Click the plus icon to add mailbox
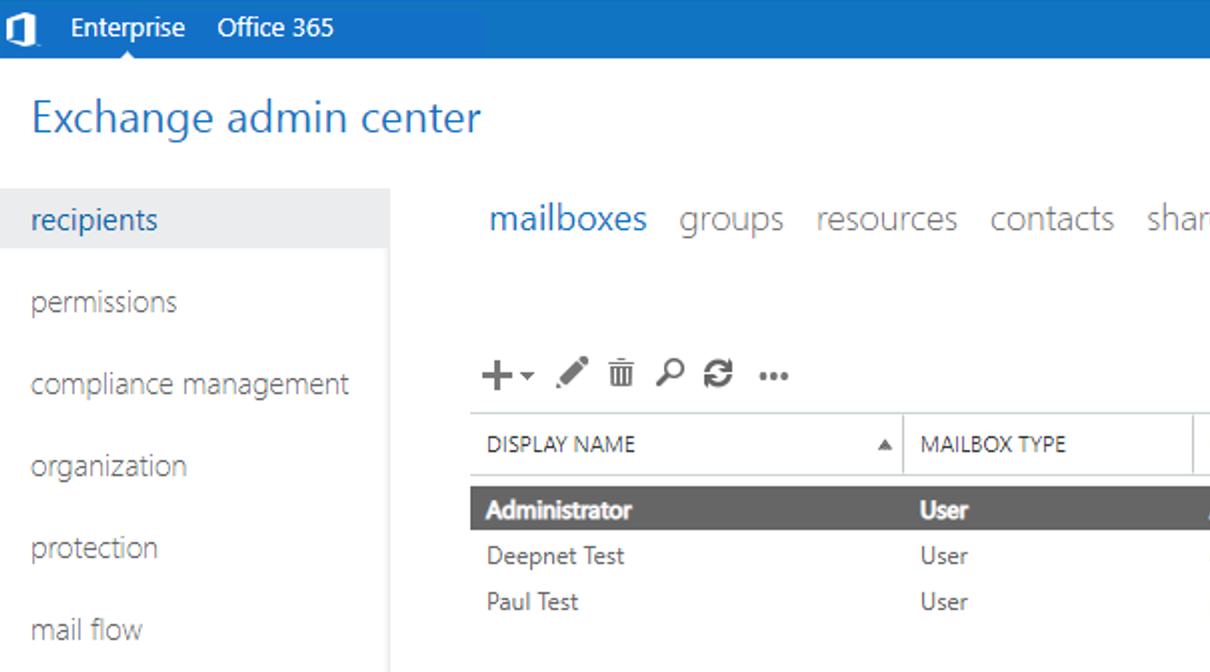This screenshot has height=672, width=1210. (497, 376)
